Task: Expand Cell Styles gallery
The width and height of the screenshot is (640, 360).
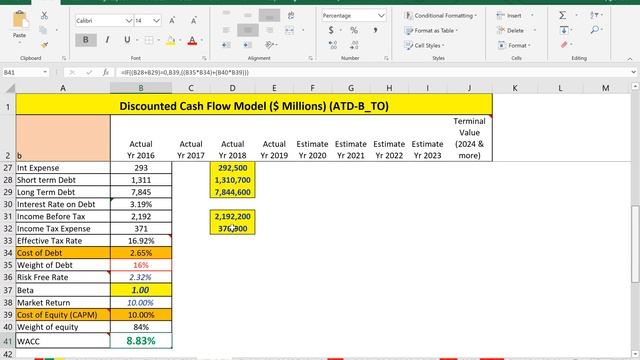Action: pos(424,45)
